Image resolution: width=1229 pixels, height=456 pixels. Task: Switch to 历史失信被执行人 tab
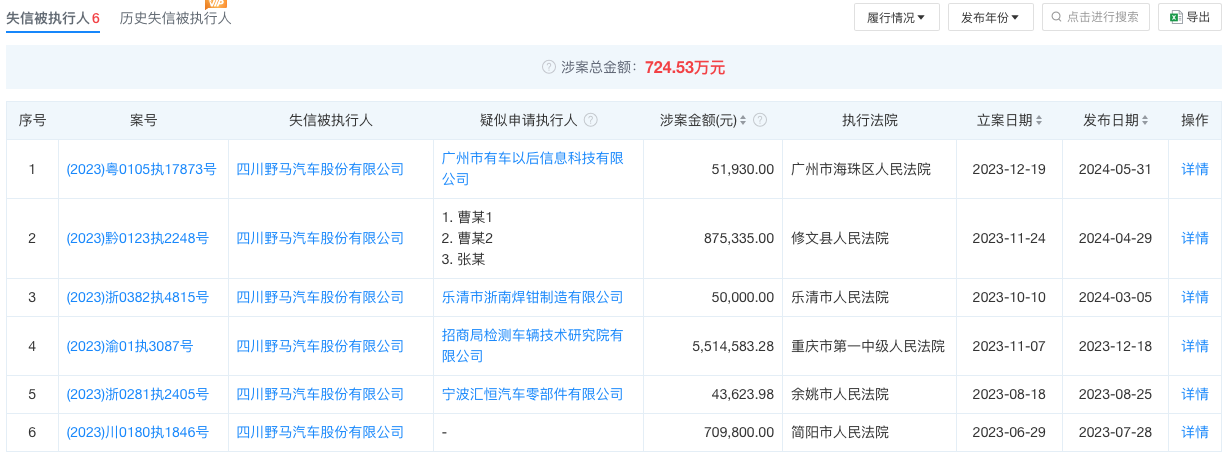pyautogui.click(x=176, y=18)
